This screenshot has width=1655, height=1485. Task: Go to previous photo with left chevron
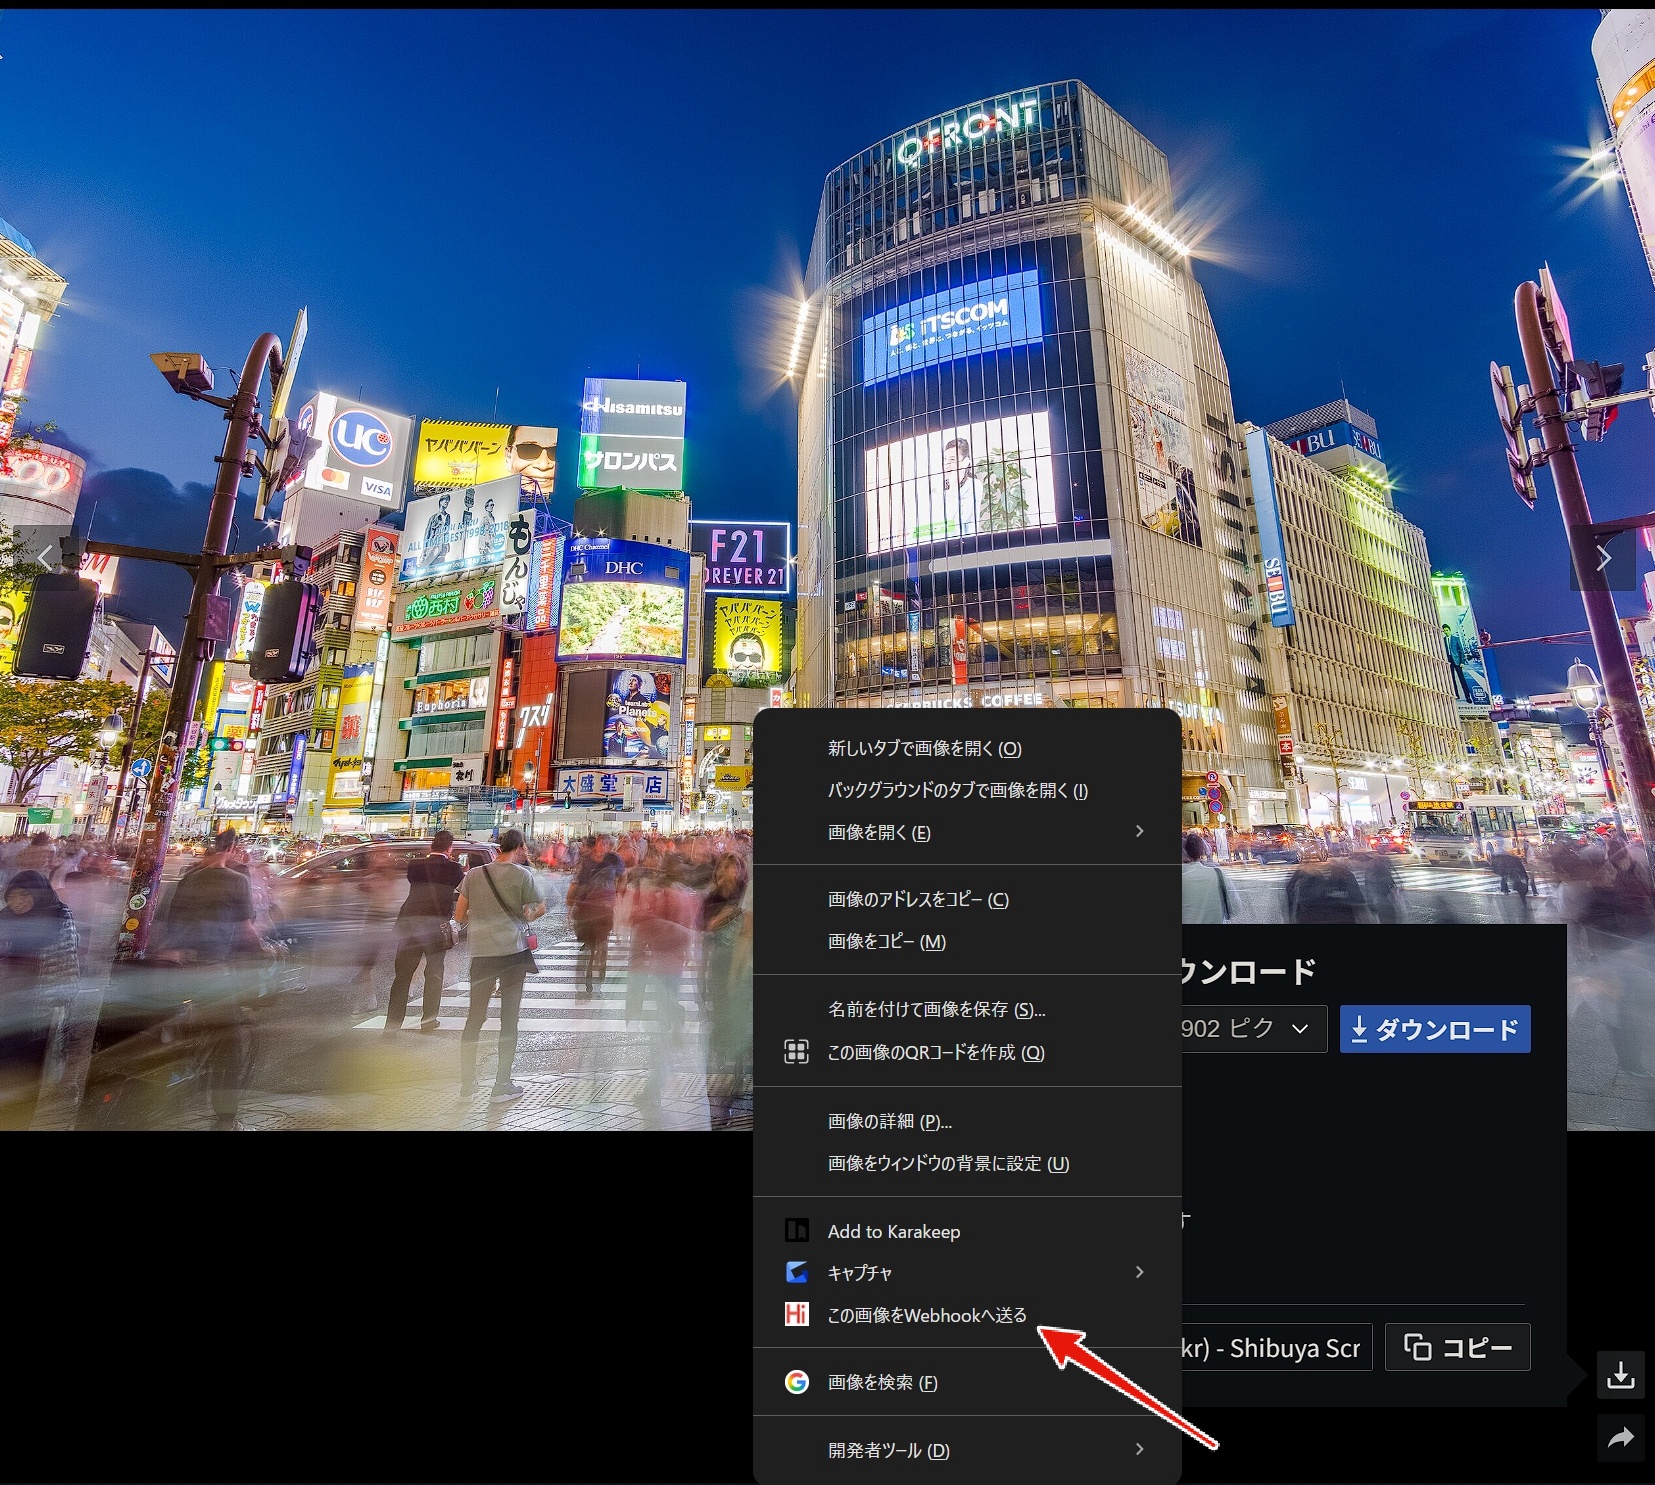point(45,558)
